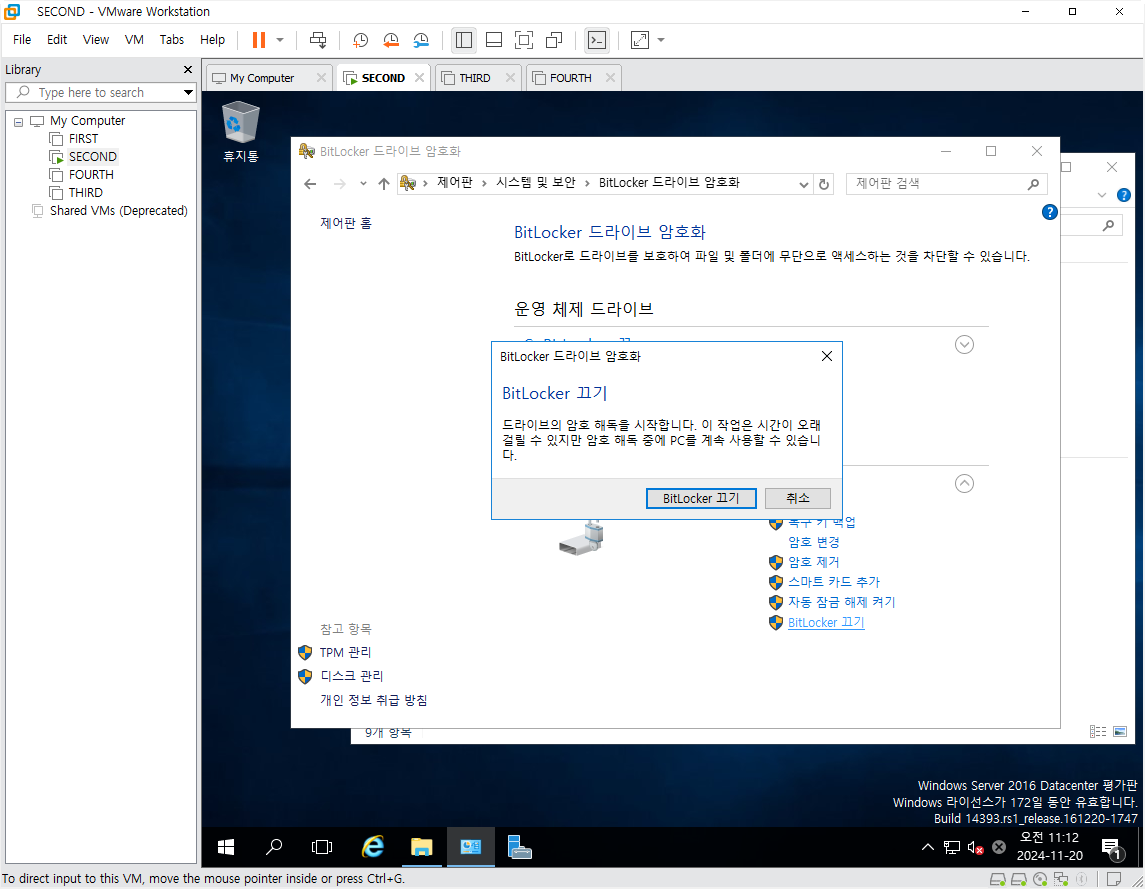1145x889 pixels.
Task: Open the VM menu
Action: click(x=134, y=39)
